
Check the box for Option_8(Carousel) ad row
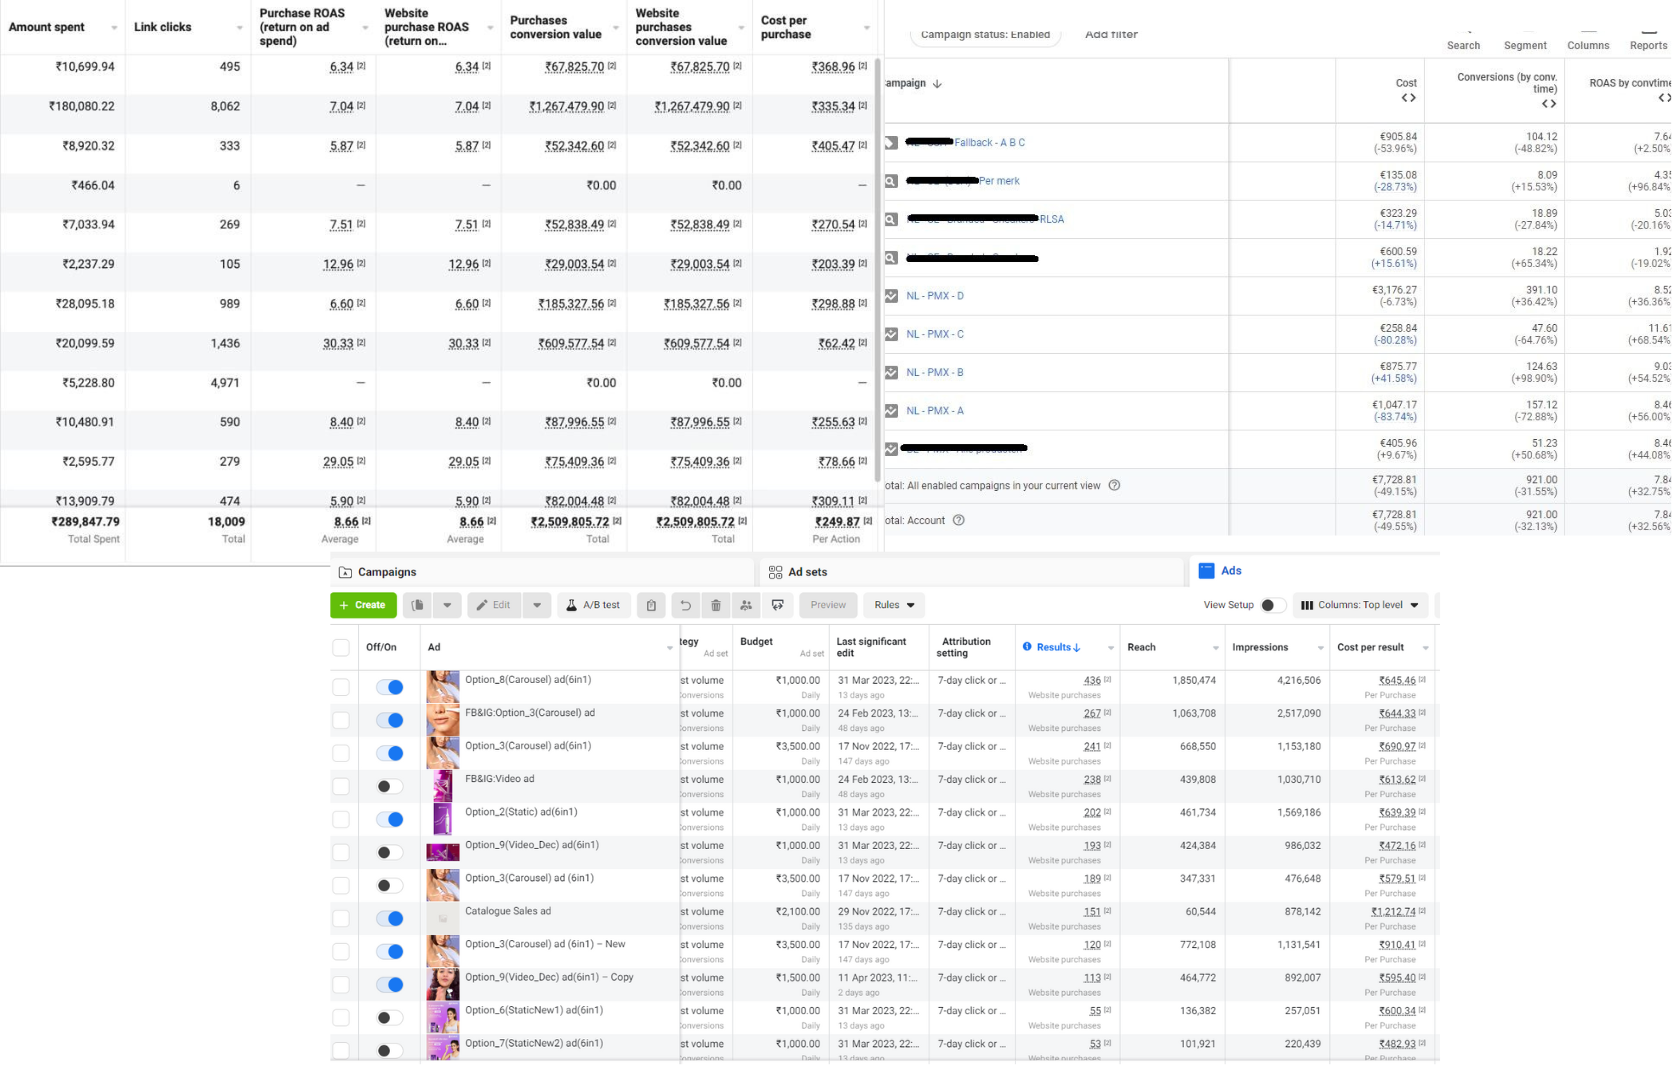click(x=341, y=687)
